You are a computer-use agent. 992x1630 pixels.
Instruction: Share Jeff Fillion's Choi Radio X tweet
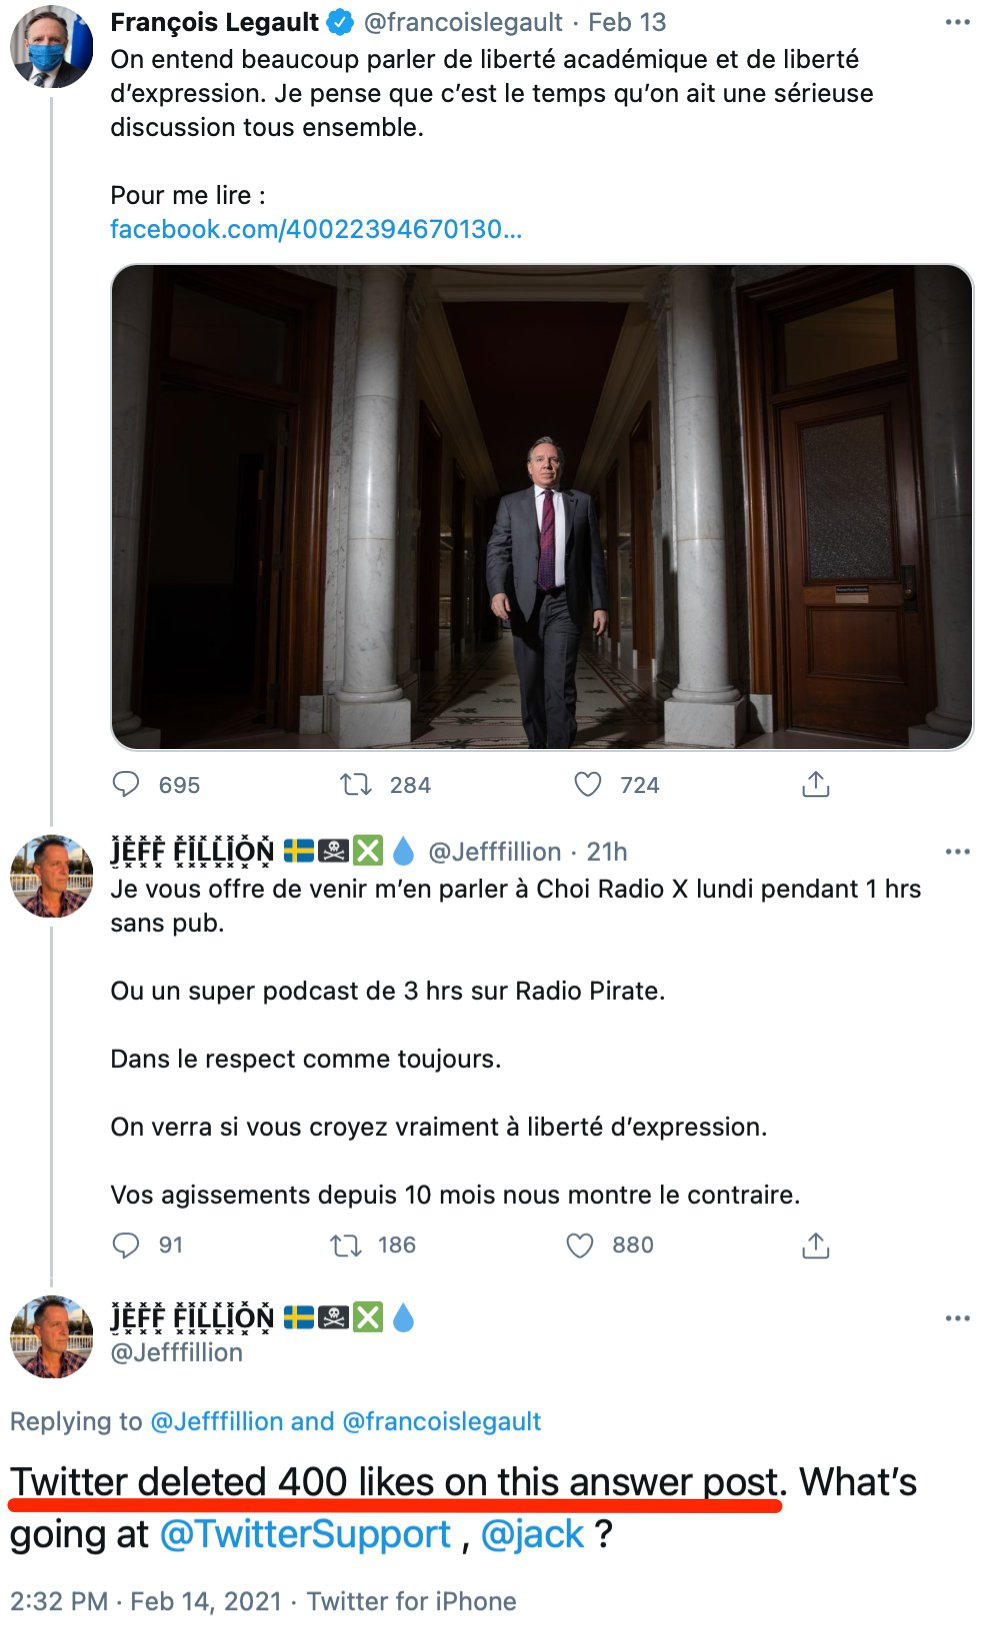click(816, 1245)
